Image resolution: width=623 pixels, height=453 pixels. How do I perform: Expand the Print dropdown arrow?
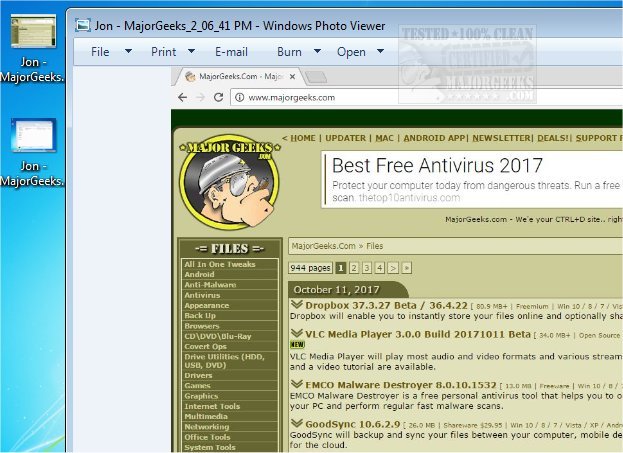click(x=192, y=51)
